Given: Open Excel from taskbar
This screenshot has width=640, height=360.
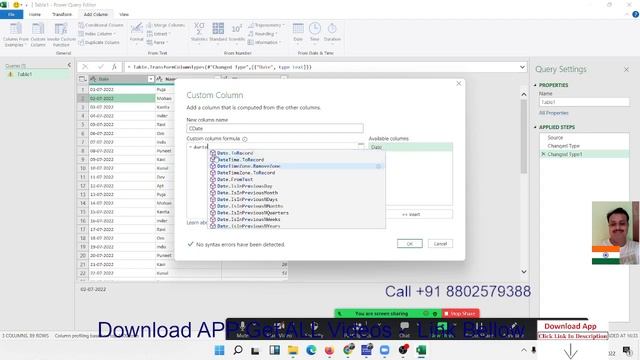Looking at the screenshot, I should (x=421, y=350).
